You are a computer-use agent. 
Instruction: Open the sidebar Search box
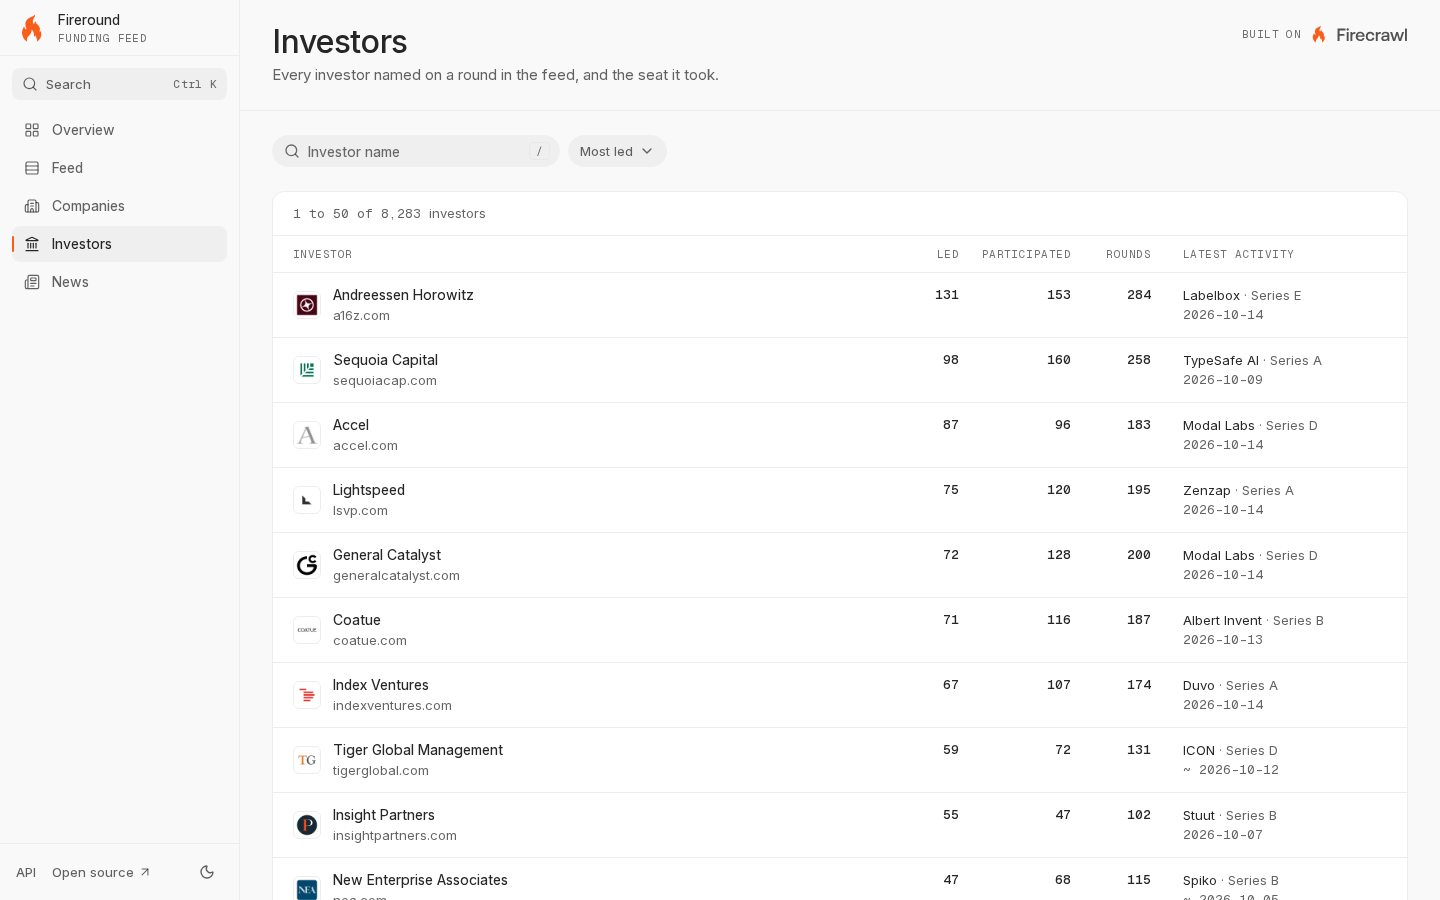click(x=119, y=84)
